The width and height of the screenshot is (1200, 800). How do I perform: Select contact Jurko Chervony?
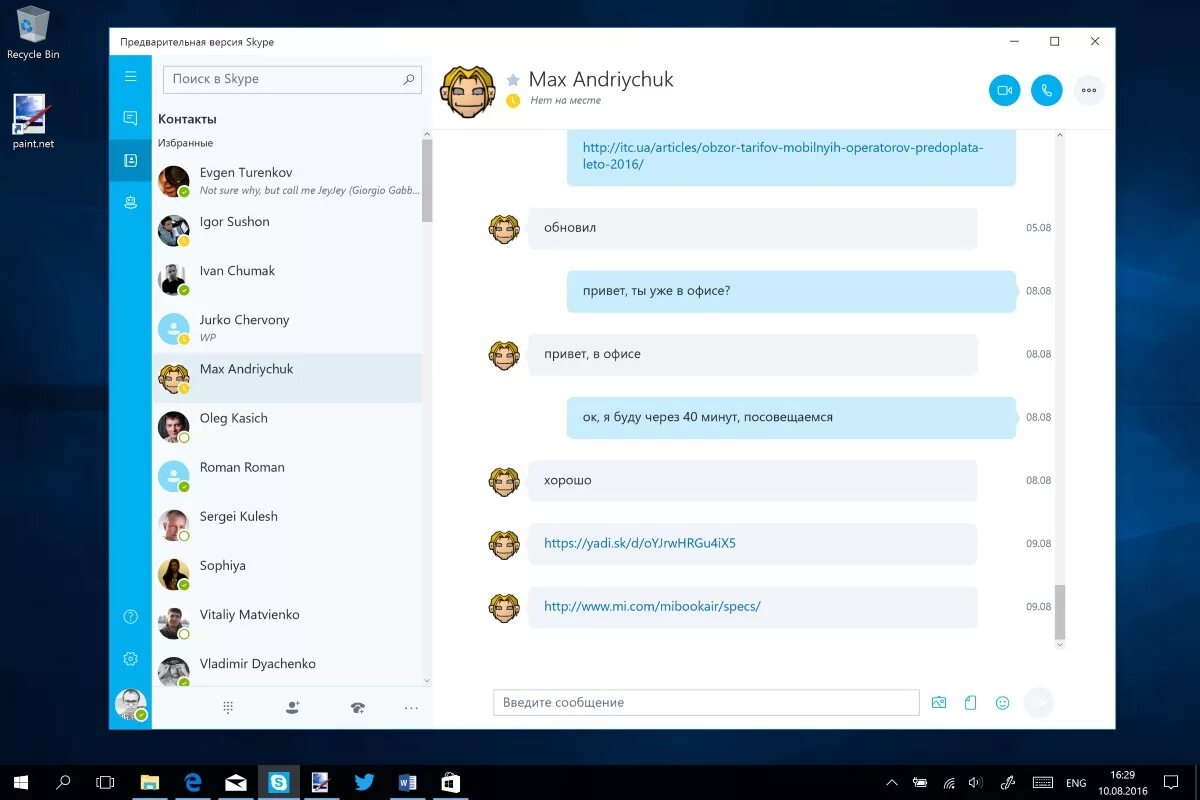tap(287, 328)
